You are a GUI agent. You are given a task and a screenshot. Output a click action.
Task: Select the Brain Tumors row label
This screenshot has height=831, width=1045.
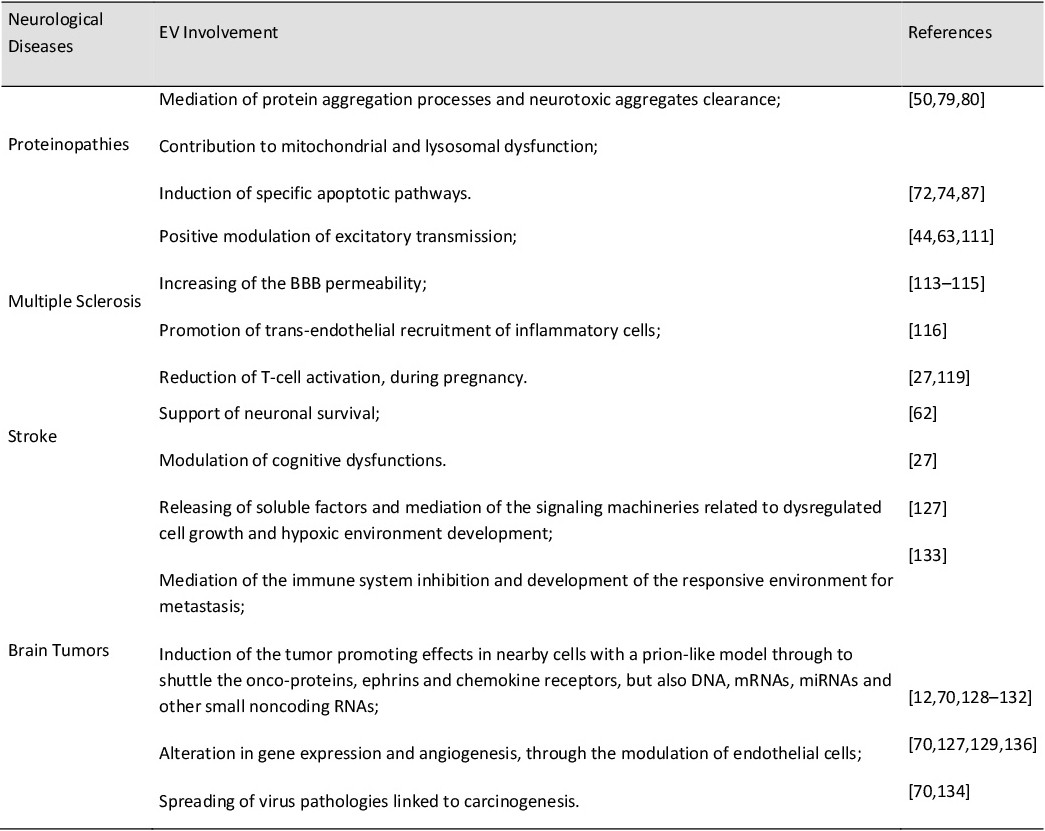pos(58,650)
